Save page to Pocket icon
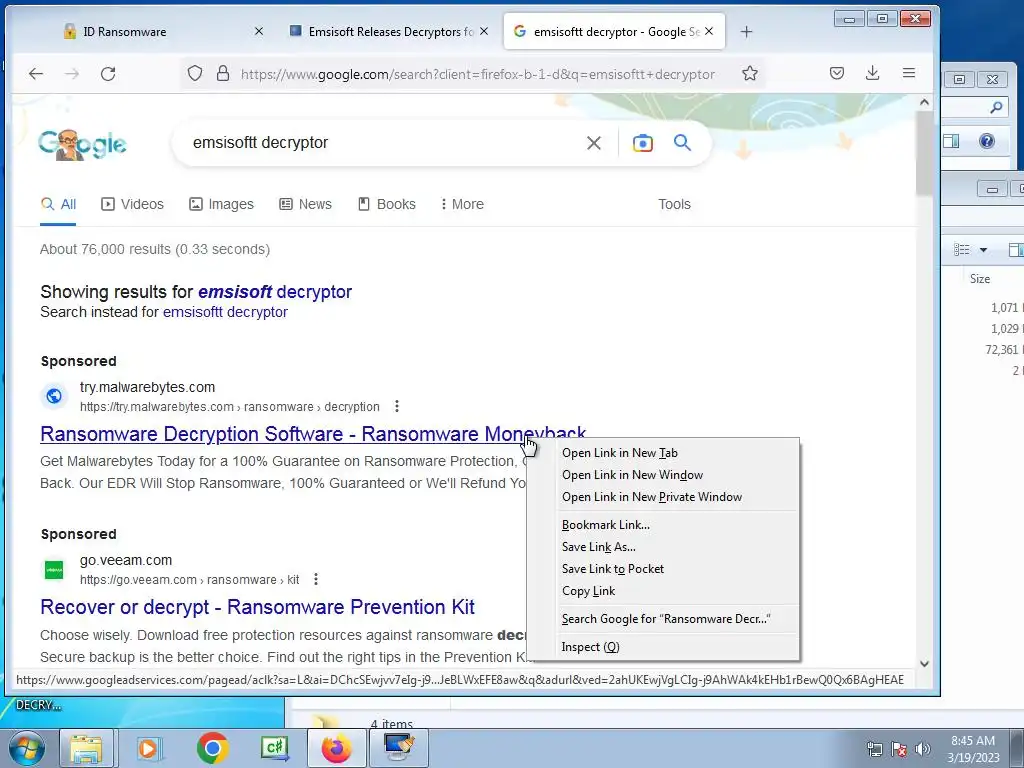 pyautogui.click(x=837, y=73)
